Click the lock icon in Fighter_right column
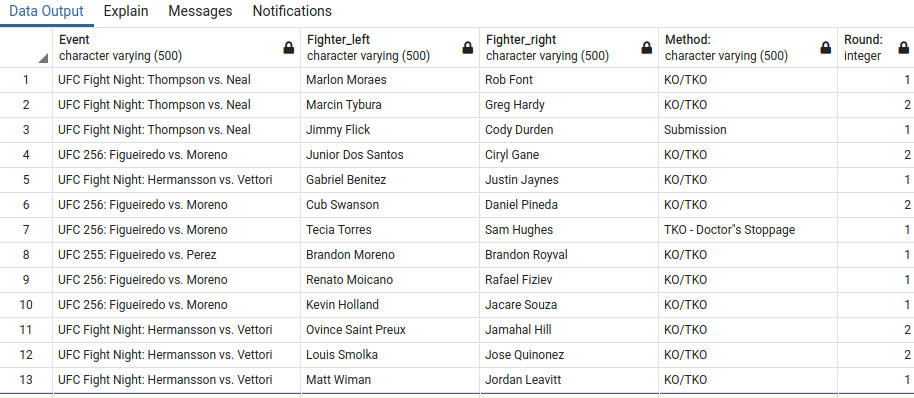 646,48
